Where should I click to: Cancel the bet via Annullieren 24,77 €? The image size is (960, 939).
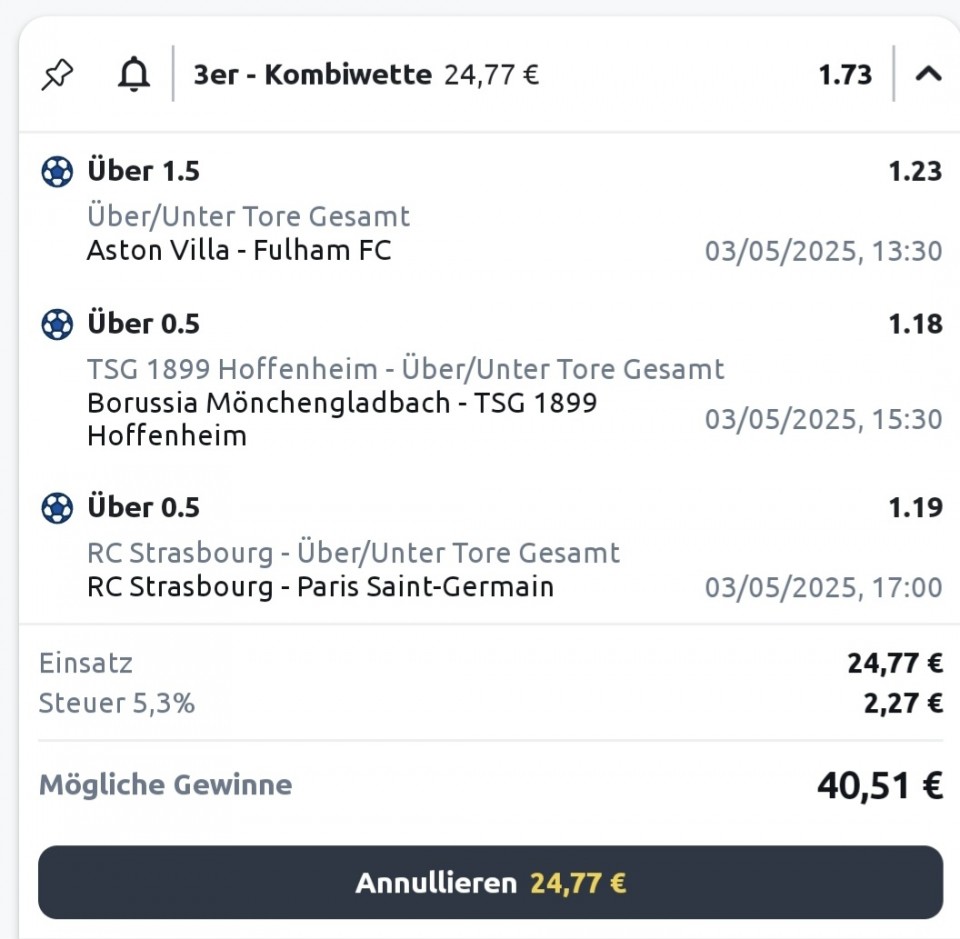(x=490, y=882)
